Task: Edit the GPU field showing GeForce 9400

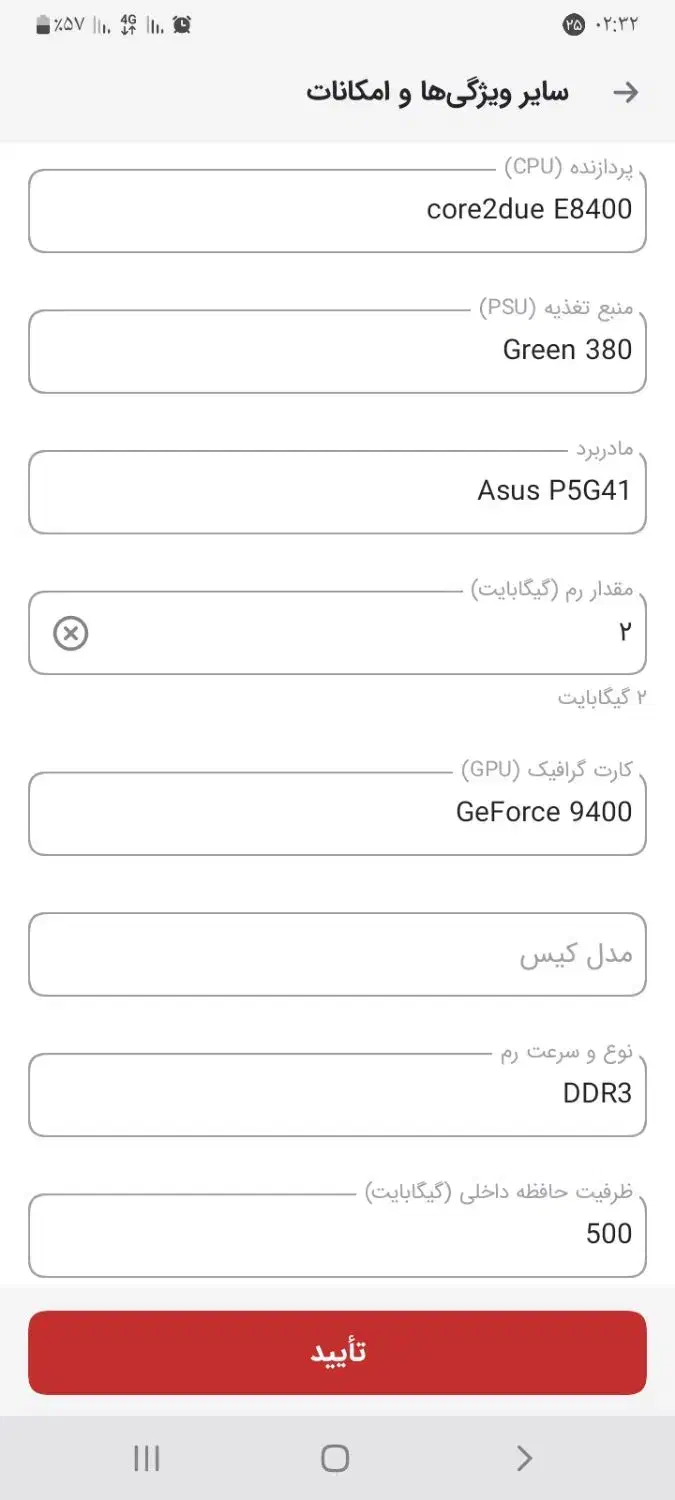Action: (337, 812)
